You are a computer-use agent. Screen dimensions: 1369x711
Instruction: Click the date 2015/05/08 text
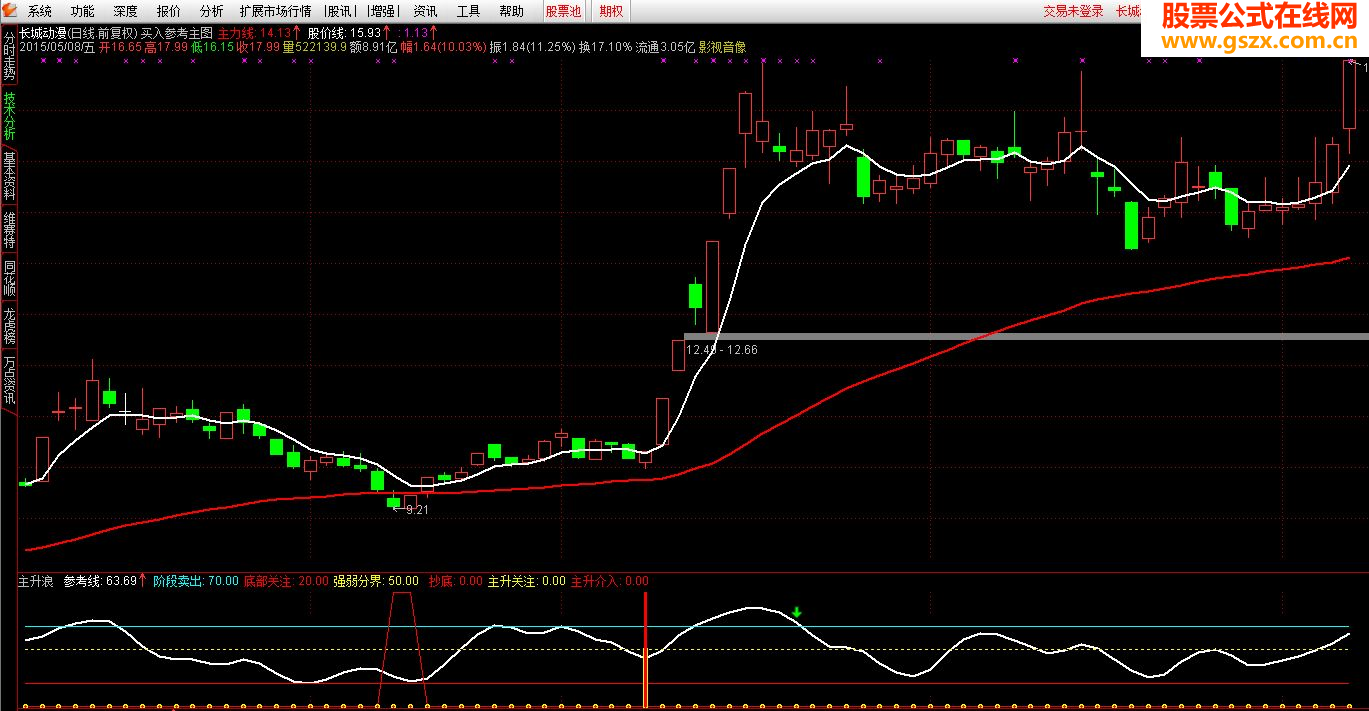(x=50, y=47)
